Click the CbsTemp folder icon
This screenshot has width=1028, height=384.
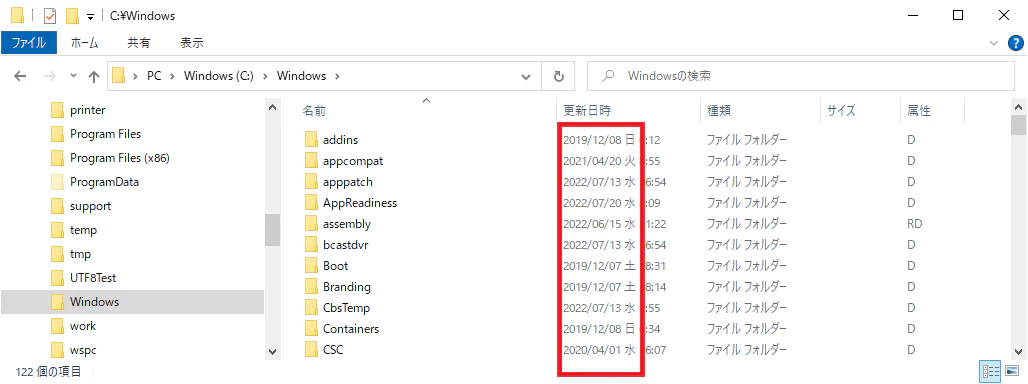tap(311, 307)
